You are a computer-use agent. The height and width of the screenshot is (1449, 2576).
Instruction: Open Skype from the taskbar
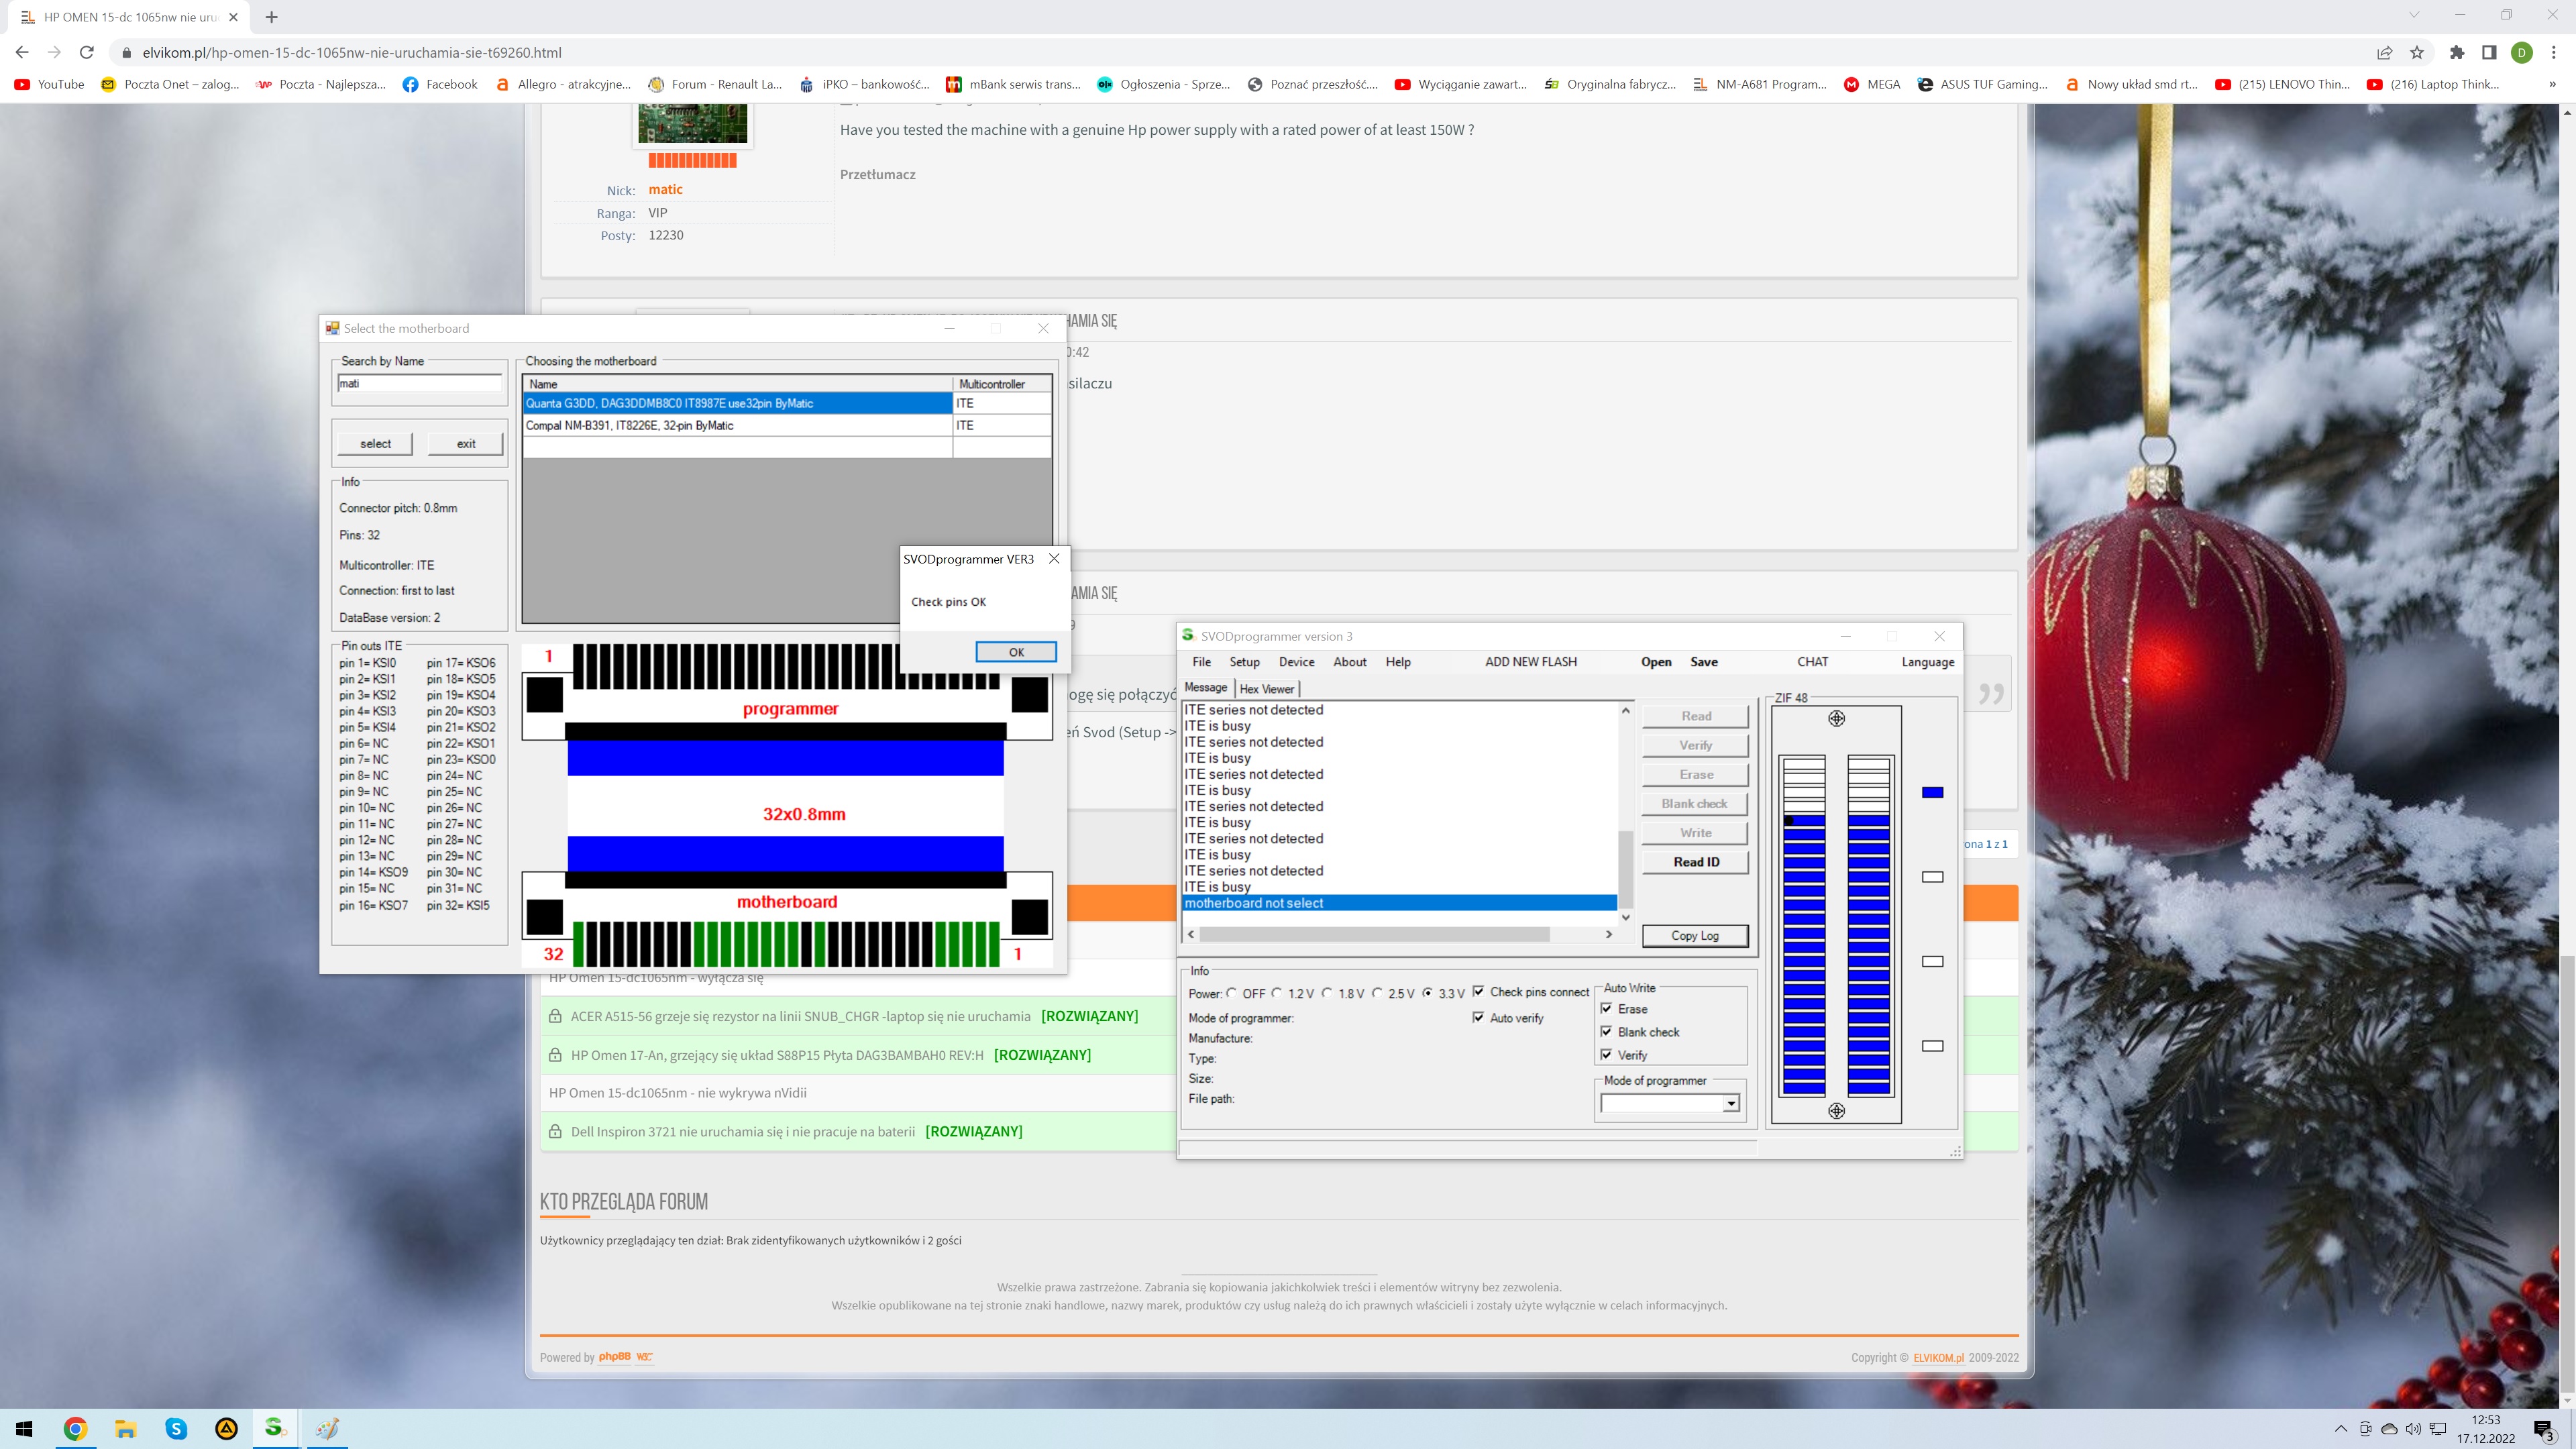point(176,1428)
